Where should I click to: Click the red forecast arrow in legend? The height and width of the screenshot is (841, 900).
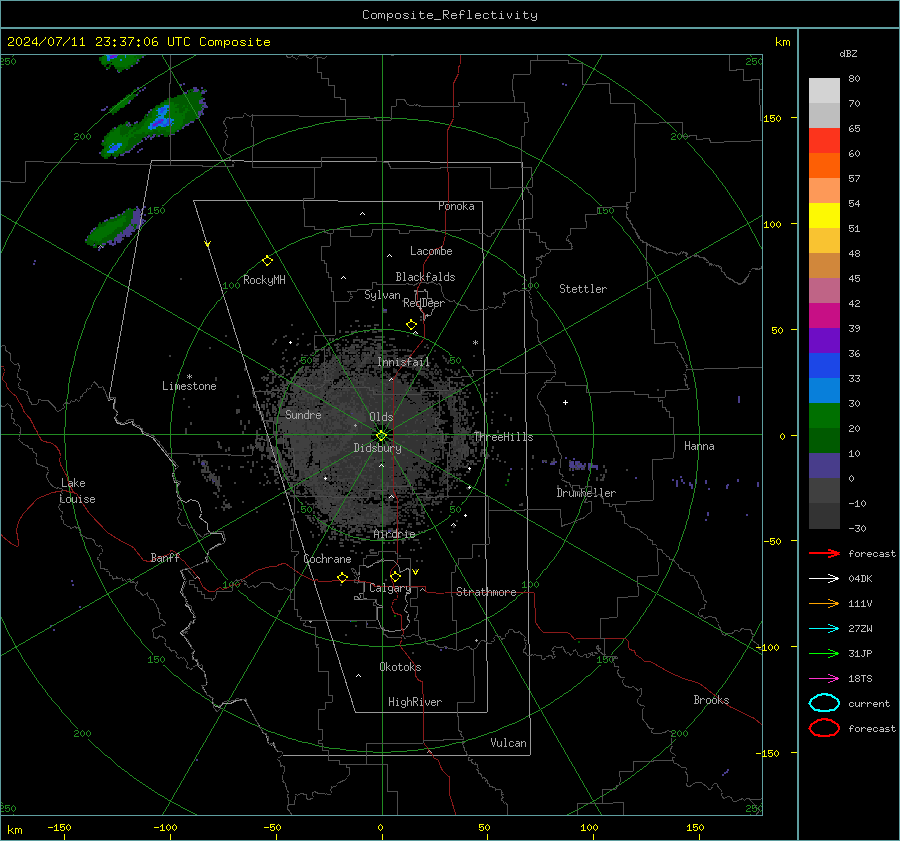824,553
